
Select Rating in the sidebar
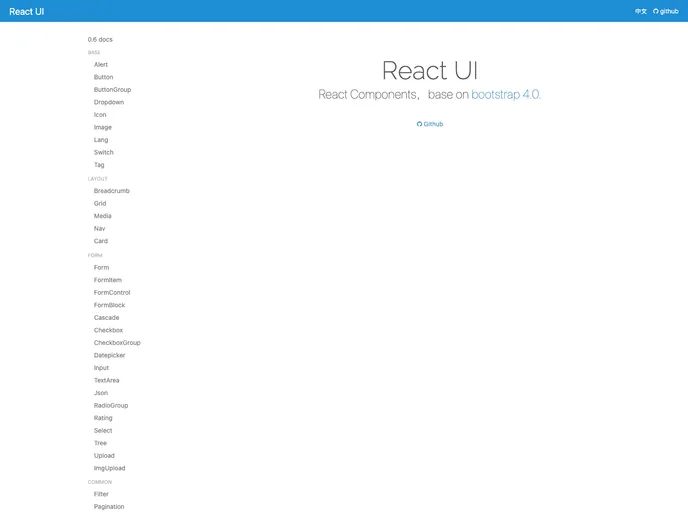click(x=103, y=418)
